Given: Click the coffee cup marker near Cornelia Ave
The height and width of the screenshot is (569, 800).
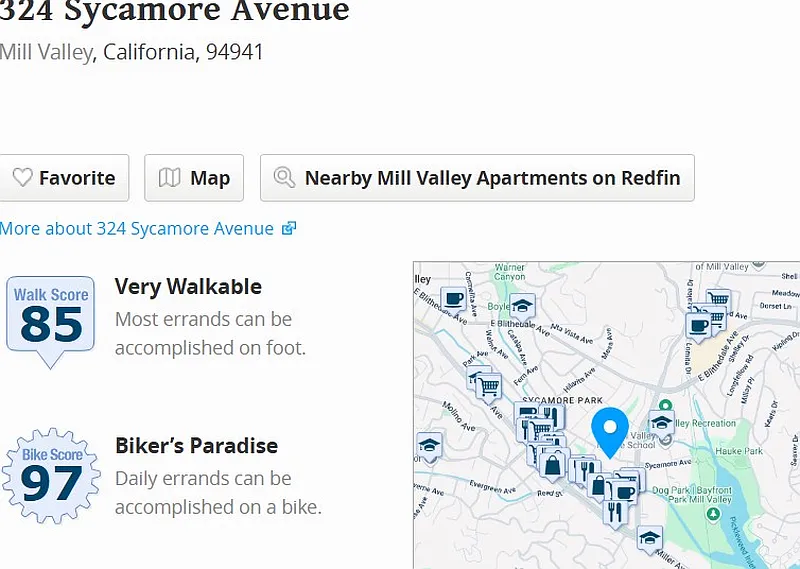Looking at the screenshot, I should 453,298.
